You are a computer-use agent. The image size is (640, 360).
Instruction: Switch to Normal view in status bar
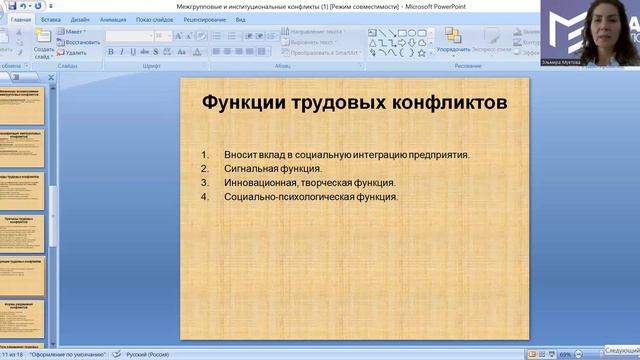coord(532,354)
